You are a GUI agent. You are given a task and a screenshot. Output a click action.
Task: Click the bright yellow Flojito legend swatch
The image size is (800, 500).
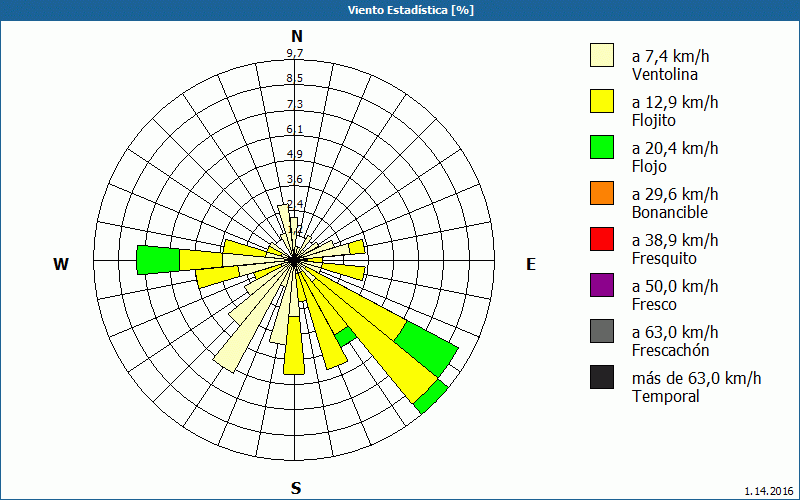[602, 101]
